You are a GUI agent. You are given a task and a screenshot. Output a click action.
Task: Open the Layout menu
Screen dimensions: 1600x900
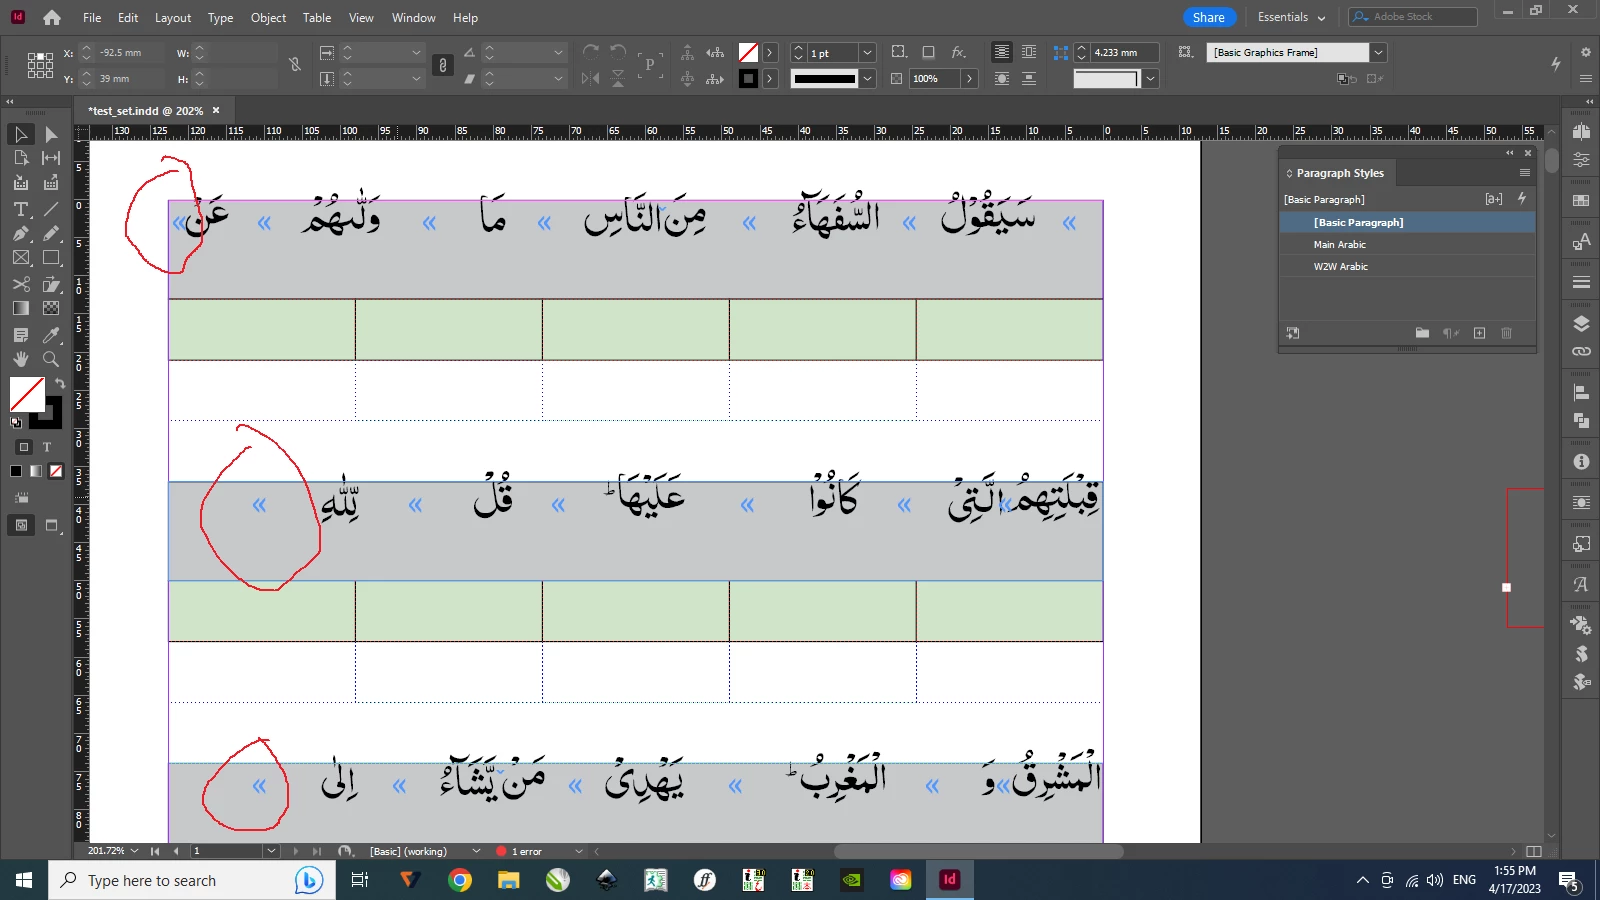pyautogui.click(x=172, y=18)
